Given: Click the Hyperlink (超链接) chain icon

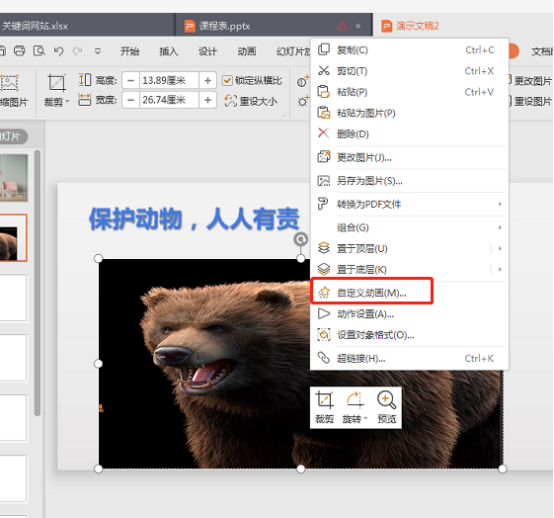Looking at the screenshot, I should point(324,358).
